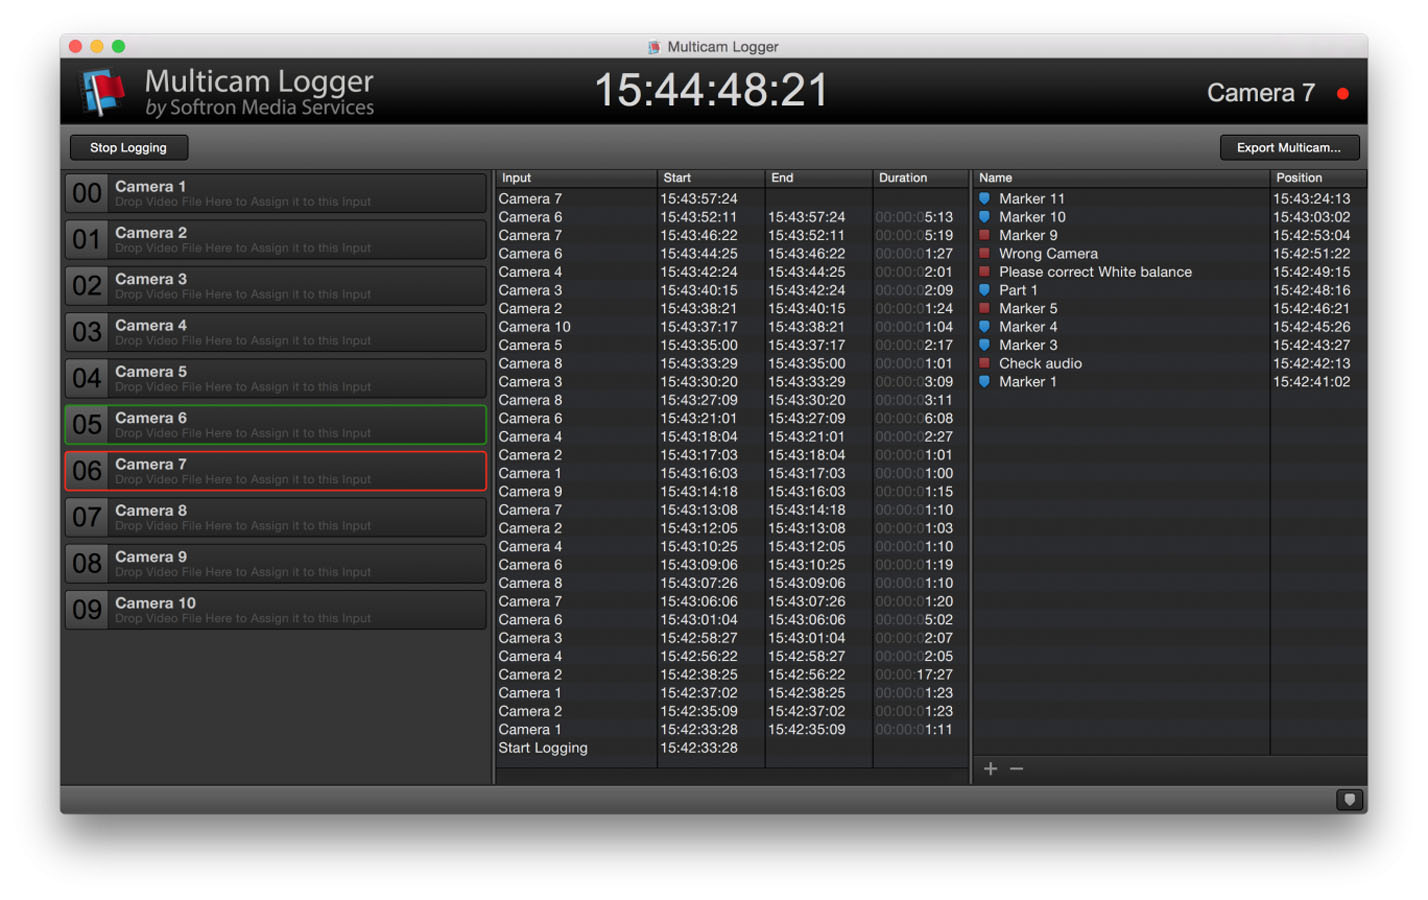1428x900 pixels.
Task: Select the Marker 5 name text
Action: point(1028,309)
